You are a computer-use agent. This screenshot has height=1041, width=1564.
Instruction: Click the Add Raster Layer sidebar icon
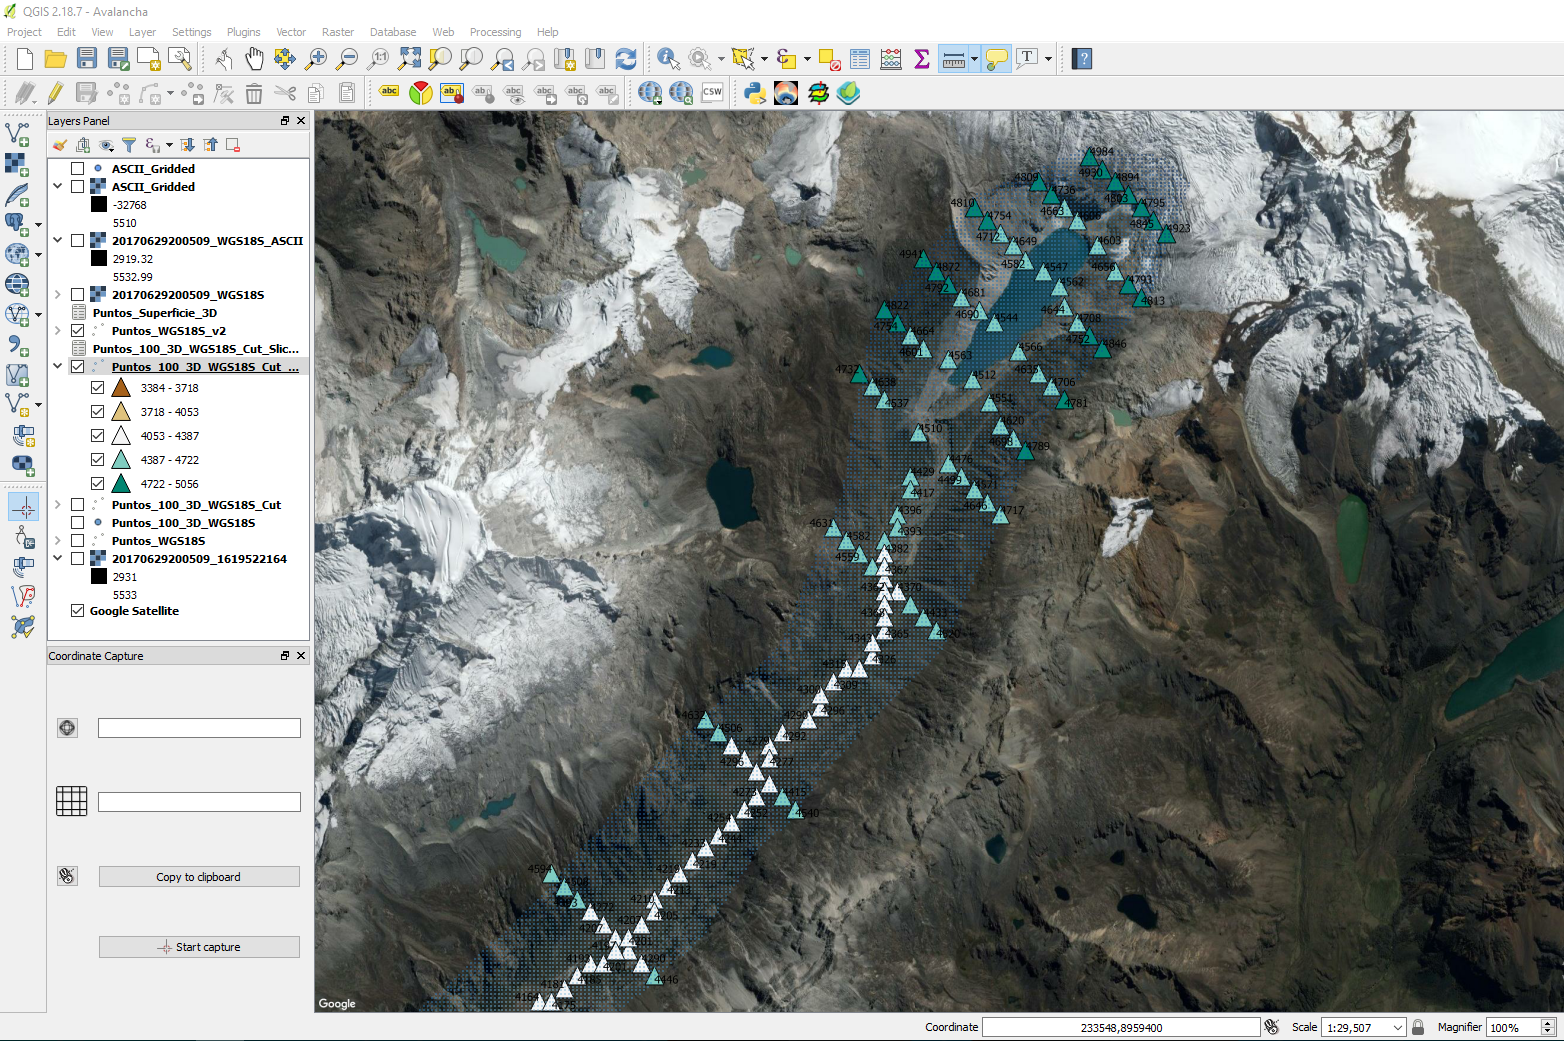(x=18, y=164)
